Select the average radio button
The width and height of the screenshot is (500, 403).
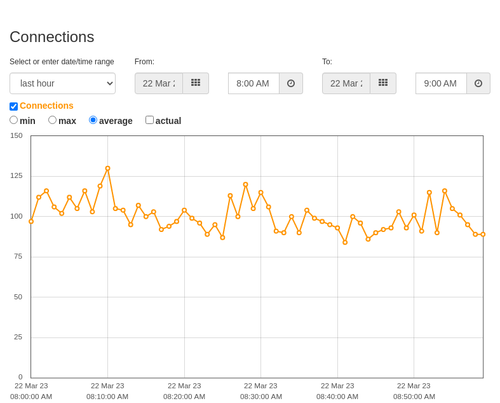[93, 120]
